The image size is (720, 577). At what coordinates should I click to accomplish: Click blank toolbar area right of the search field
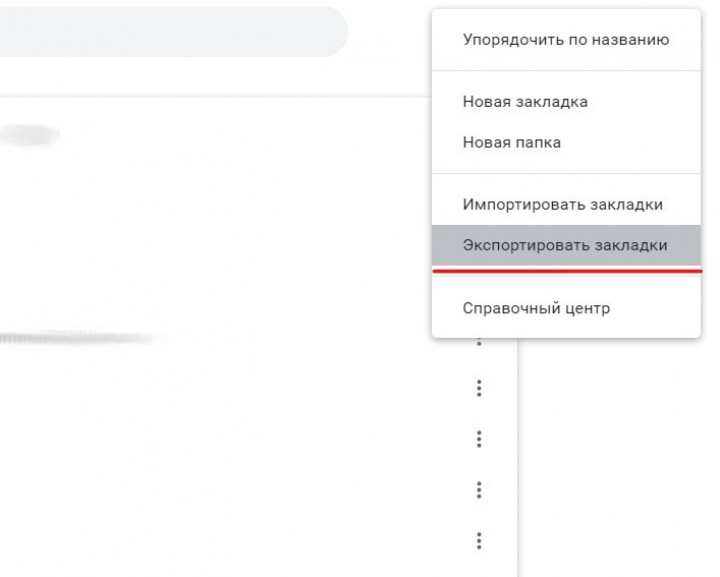390,32
